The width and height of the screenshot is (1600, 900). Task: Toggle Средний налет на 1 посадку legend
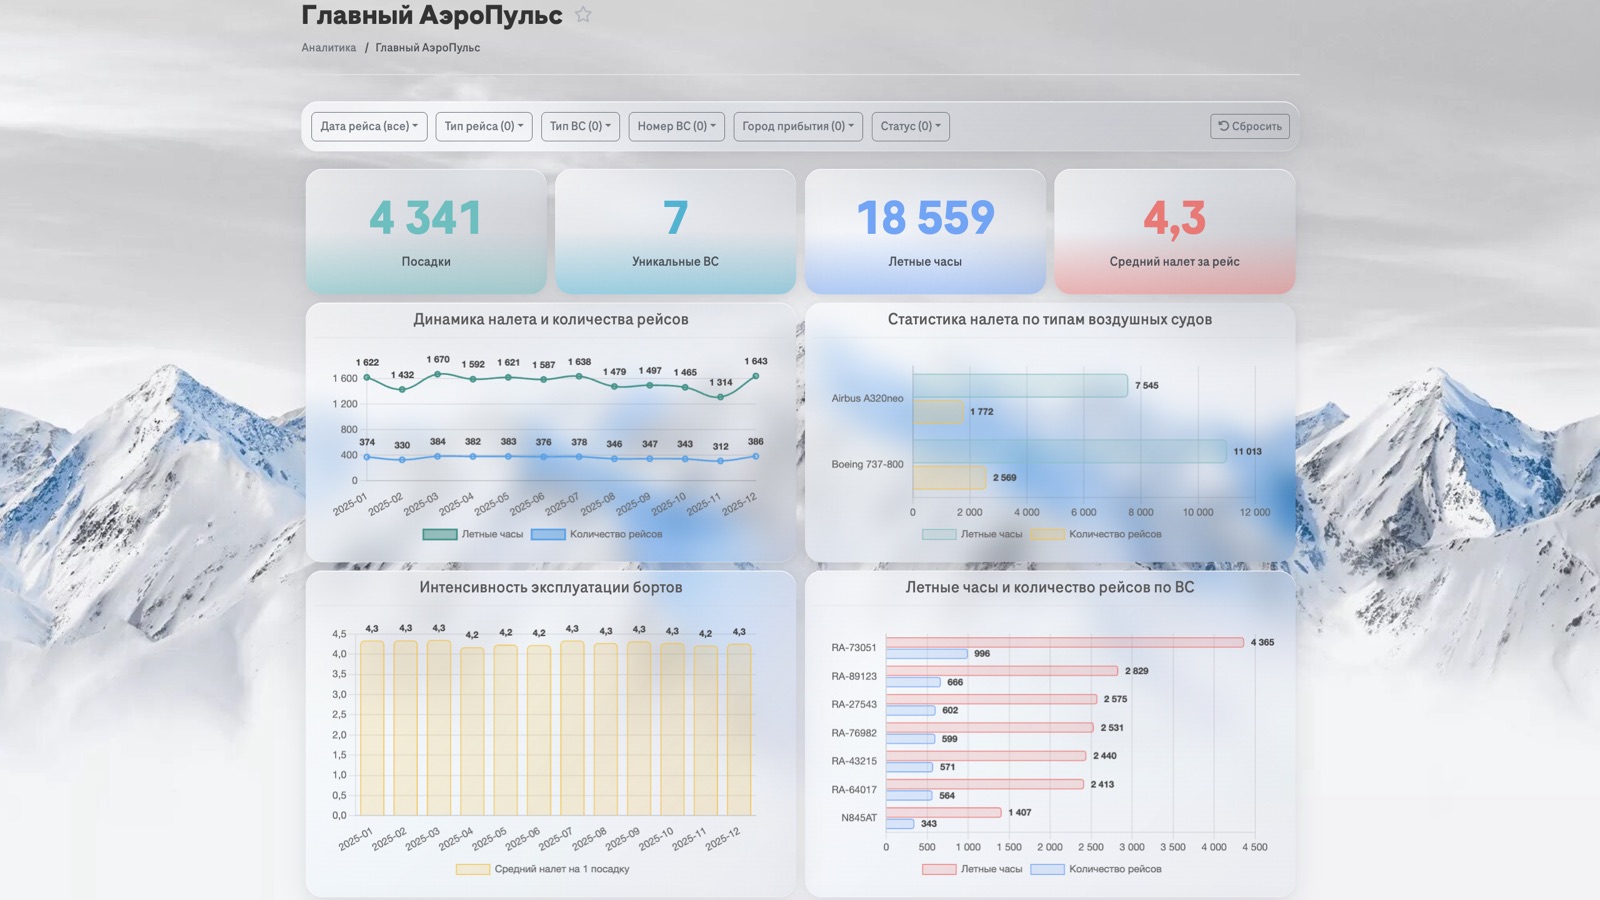[x=543, y=869]
